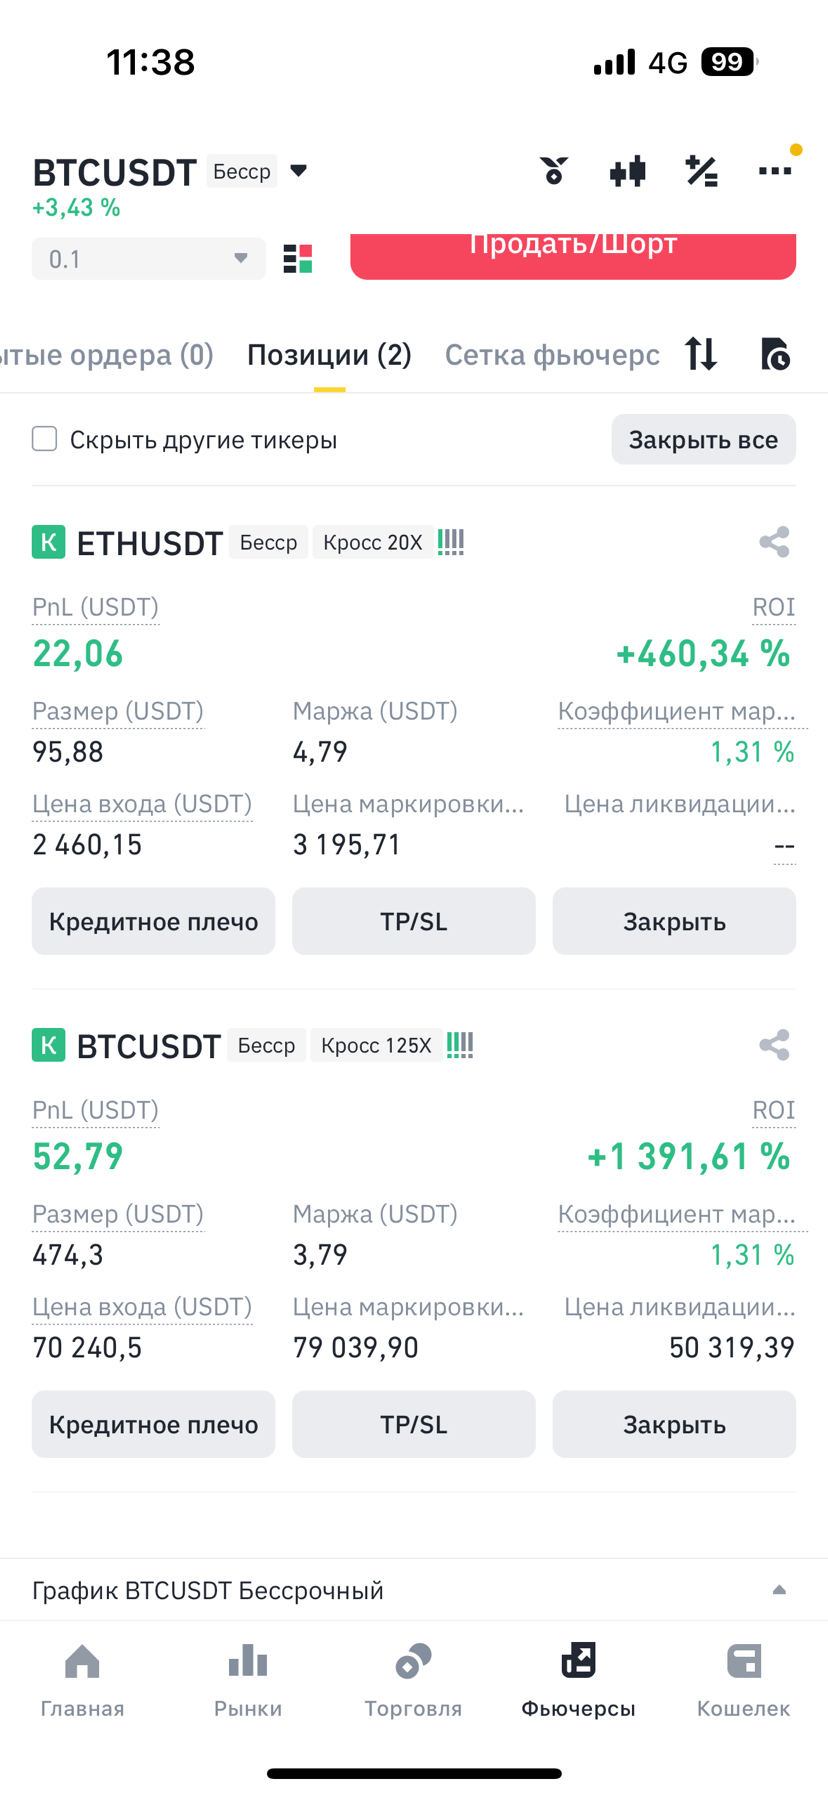The image size is (828, 1796).
Task: Toggle the order book layout icon
Action: [x=298, y=259]
